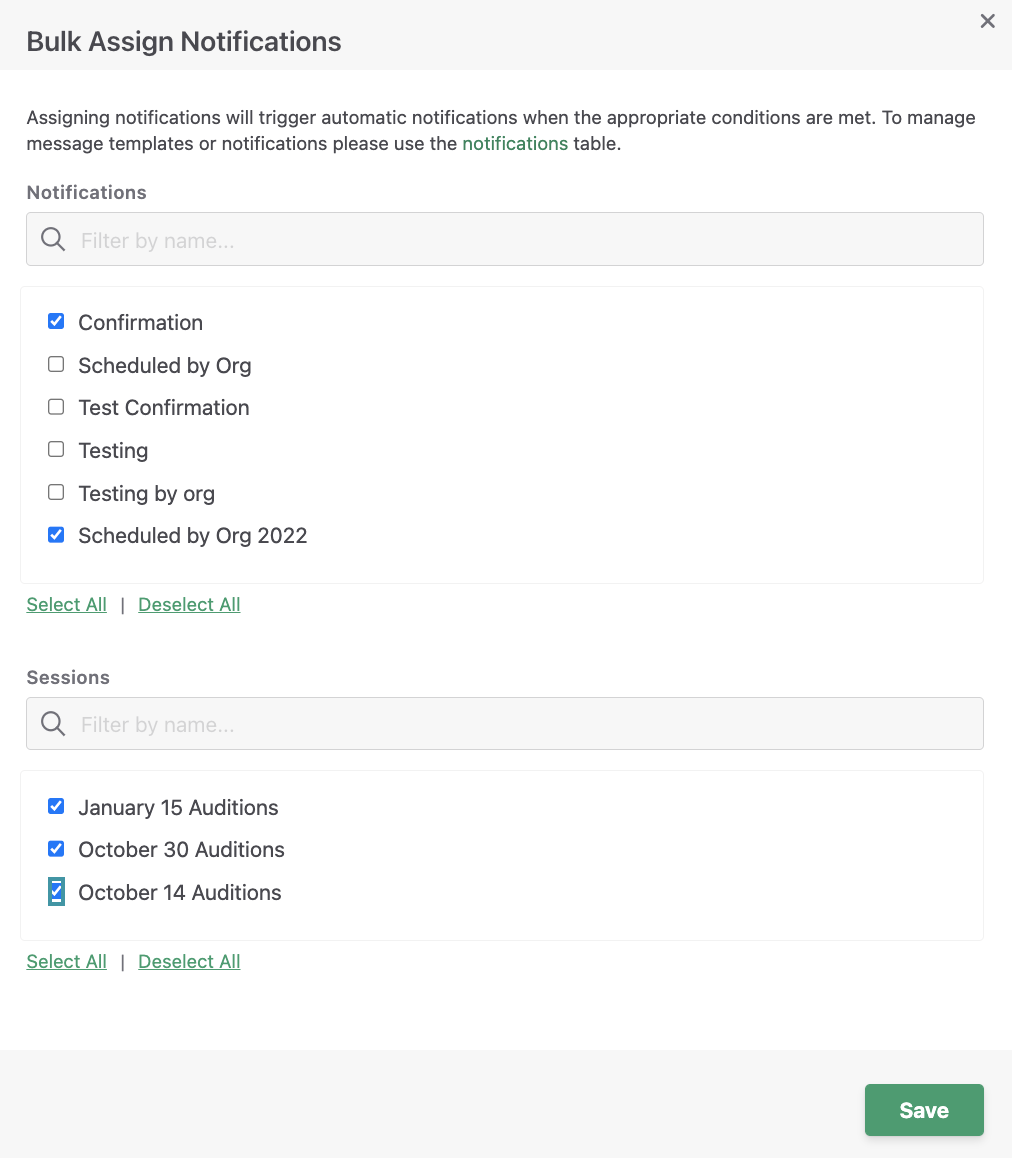Uncheck the Confirmation notification checkbox
This screenshot has width=1012, height=1158.
click(56, 321)
